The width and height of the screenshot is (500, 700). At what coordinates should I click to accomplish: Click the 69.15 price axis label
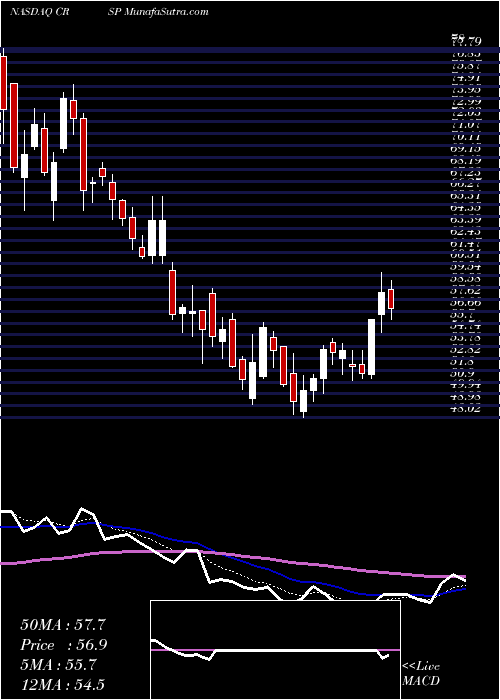tap(466, 146)
